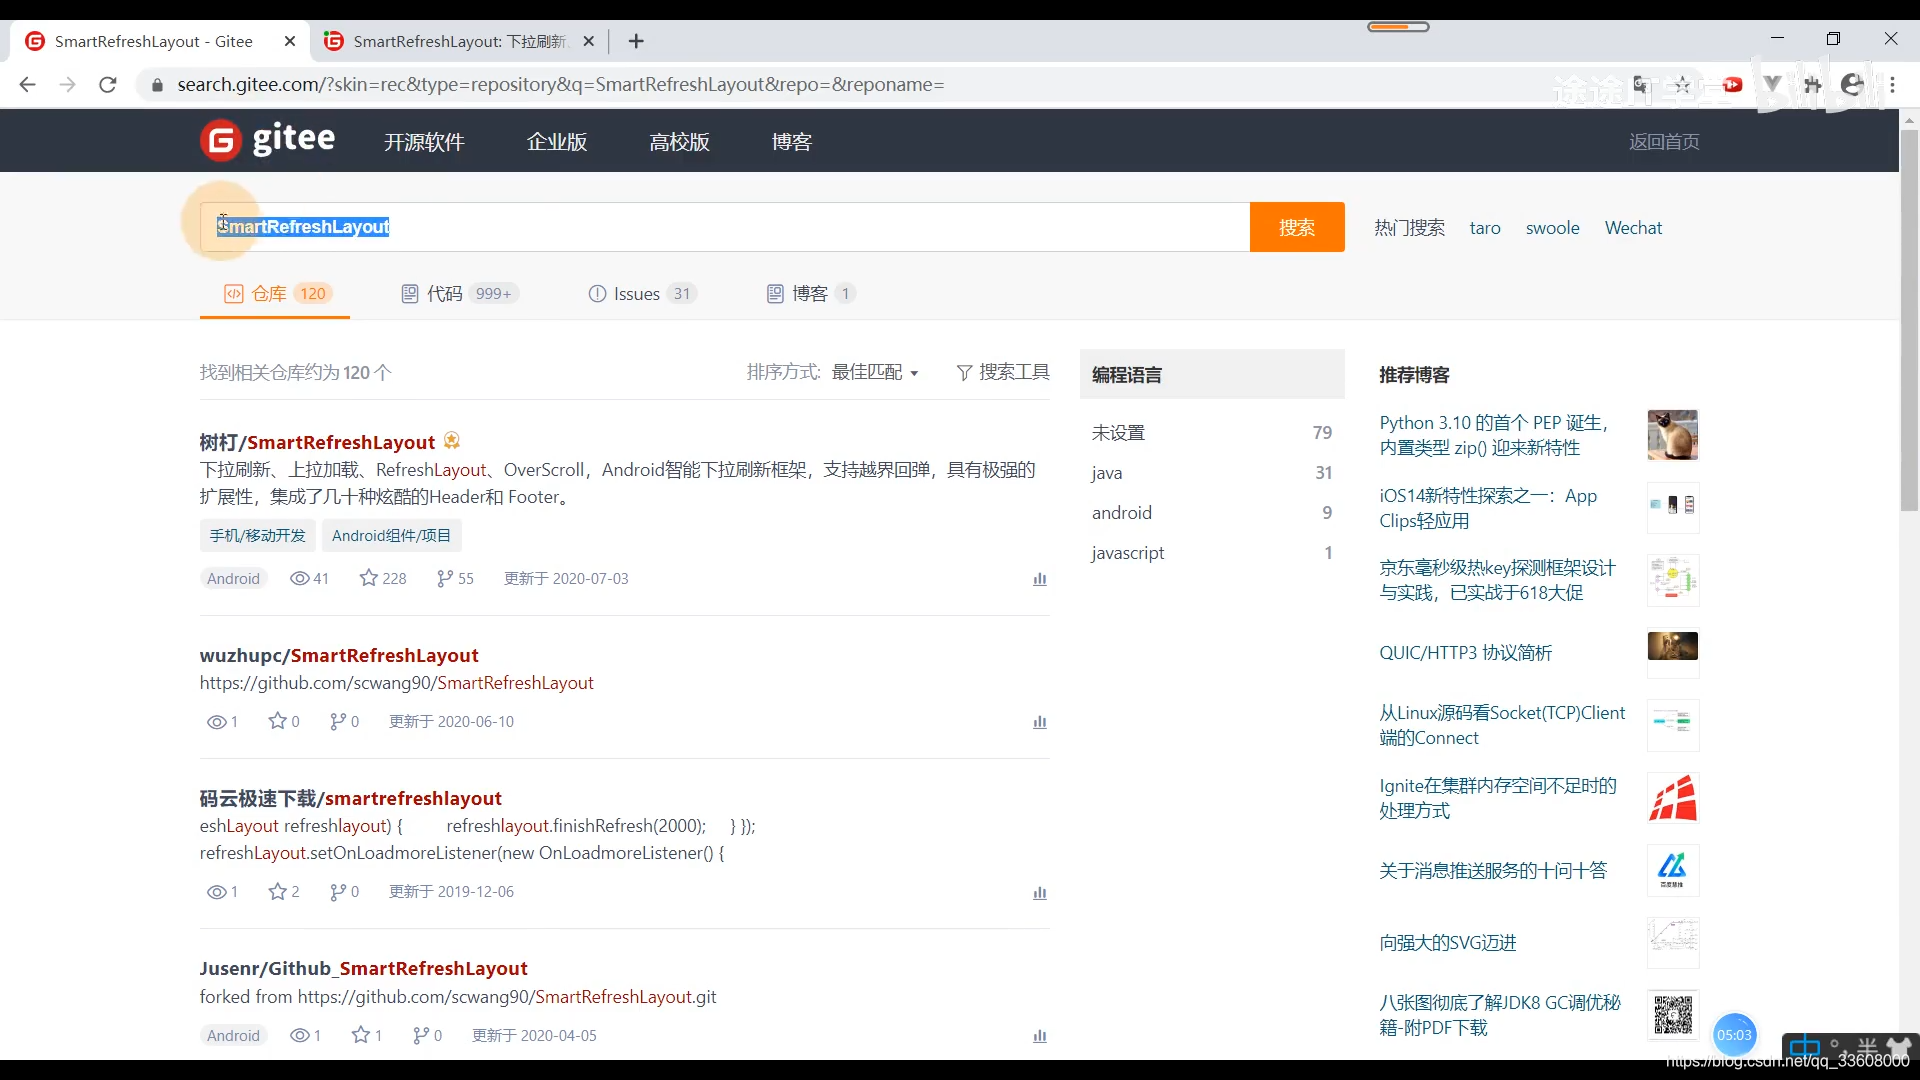Open the browser extensions puzzle icon

point(1812,85)
